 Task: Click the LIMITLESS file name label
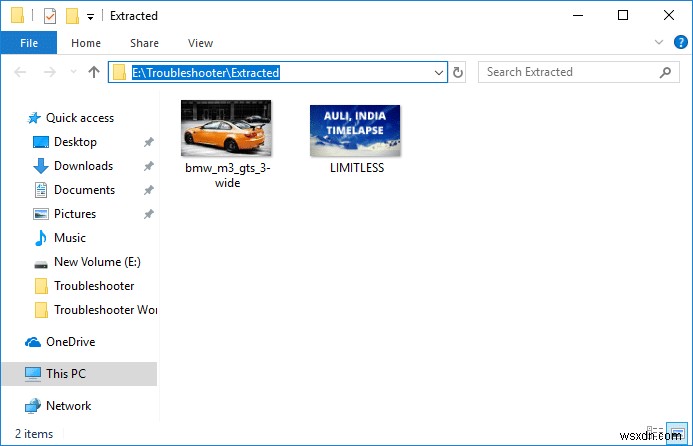click(x=357, y=168)
